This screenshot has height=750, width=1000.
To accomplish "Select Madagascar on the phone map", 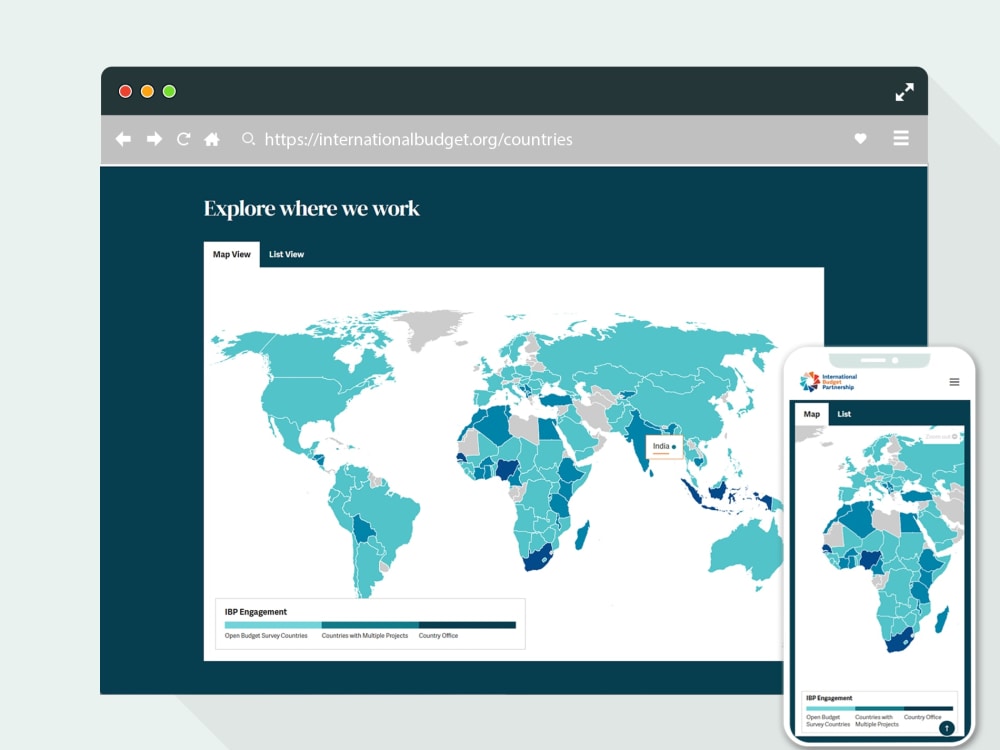I will [x=942, y=620].
